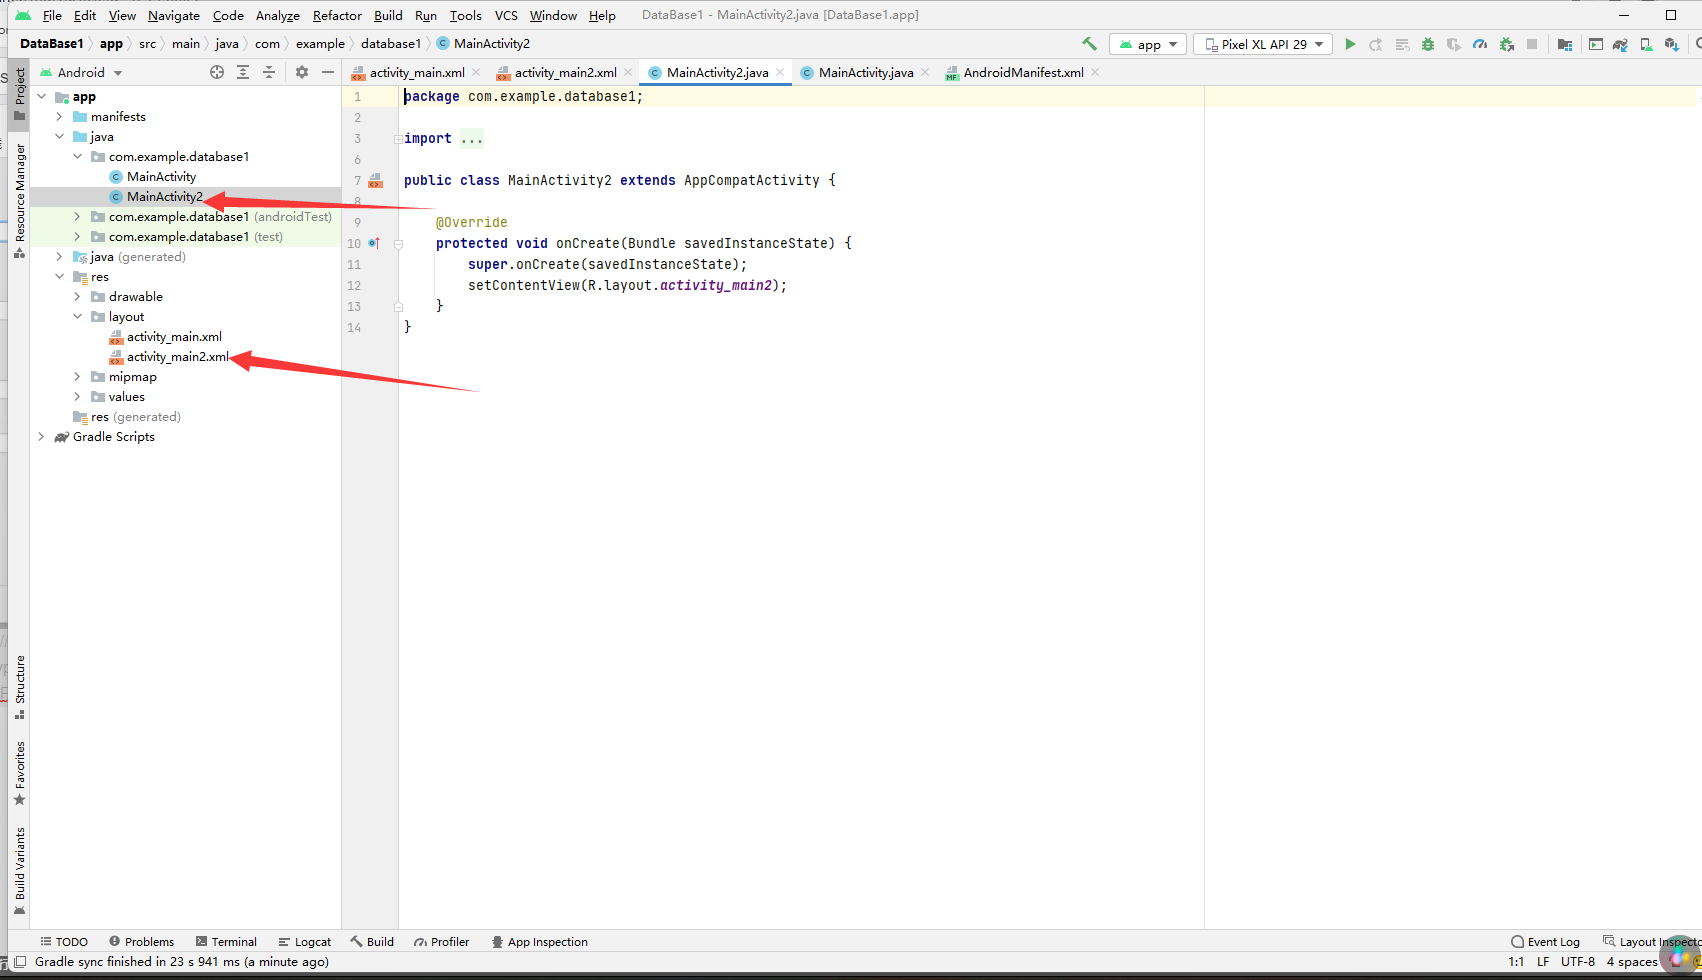Open the Refactor menu
Image resolution: width=1702 pixels, height=980 pixels.
[337, 15]
